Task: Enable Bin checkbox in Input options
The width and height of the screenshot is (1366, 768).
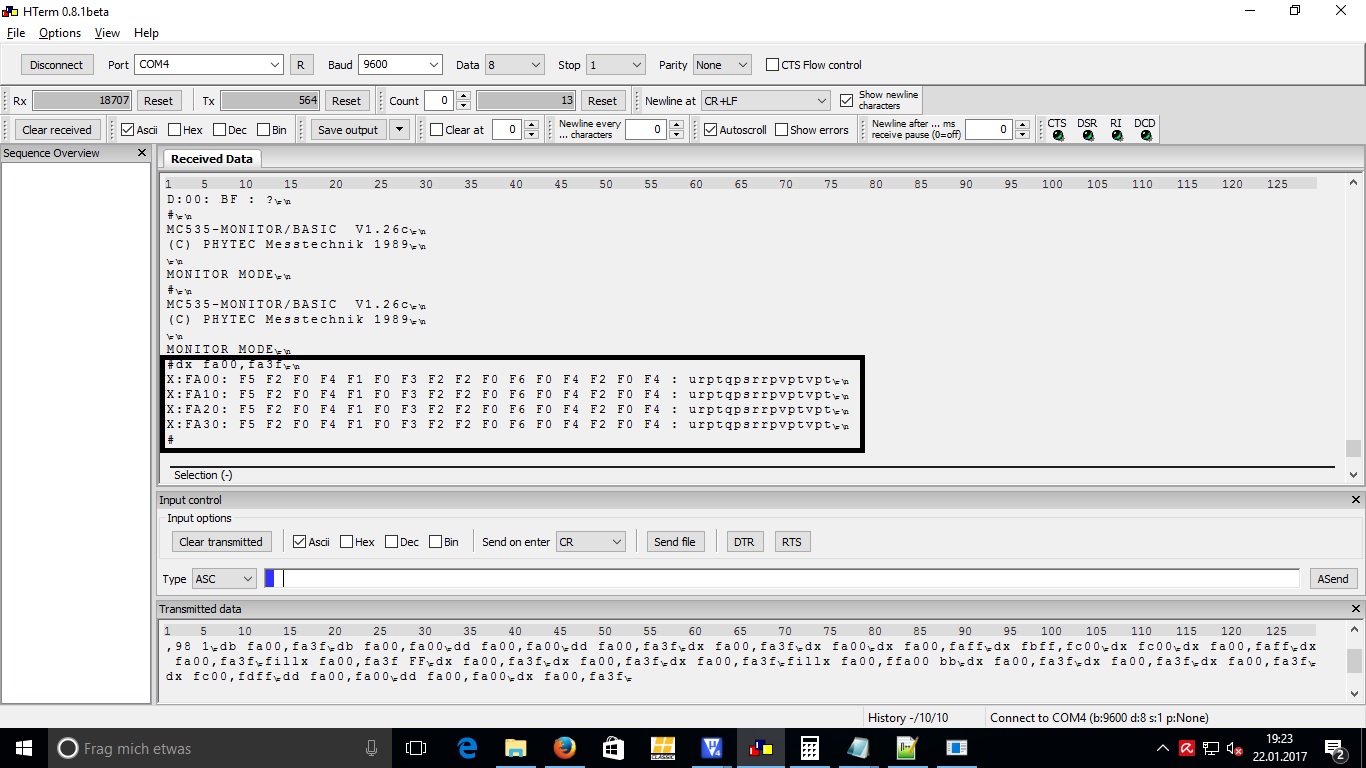Action: 435,542
